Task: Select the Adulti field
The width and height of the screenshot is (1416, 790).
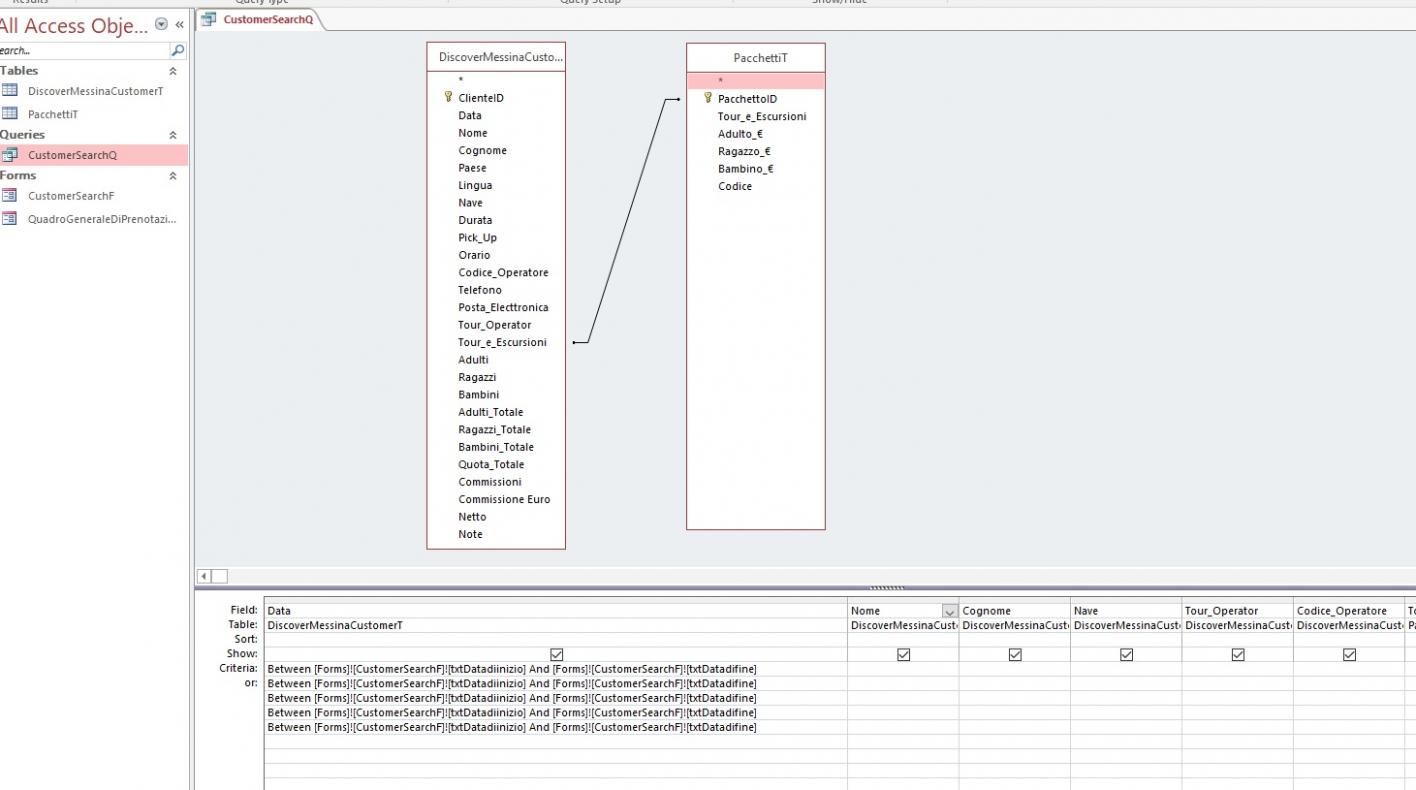Action: coord(473,360)
